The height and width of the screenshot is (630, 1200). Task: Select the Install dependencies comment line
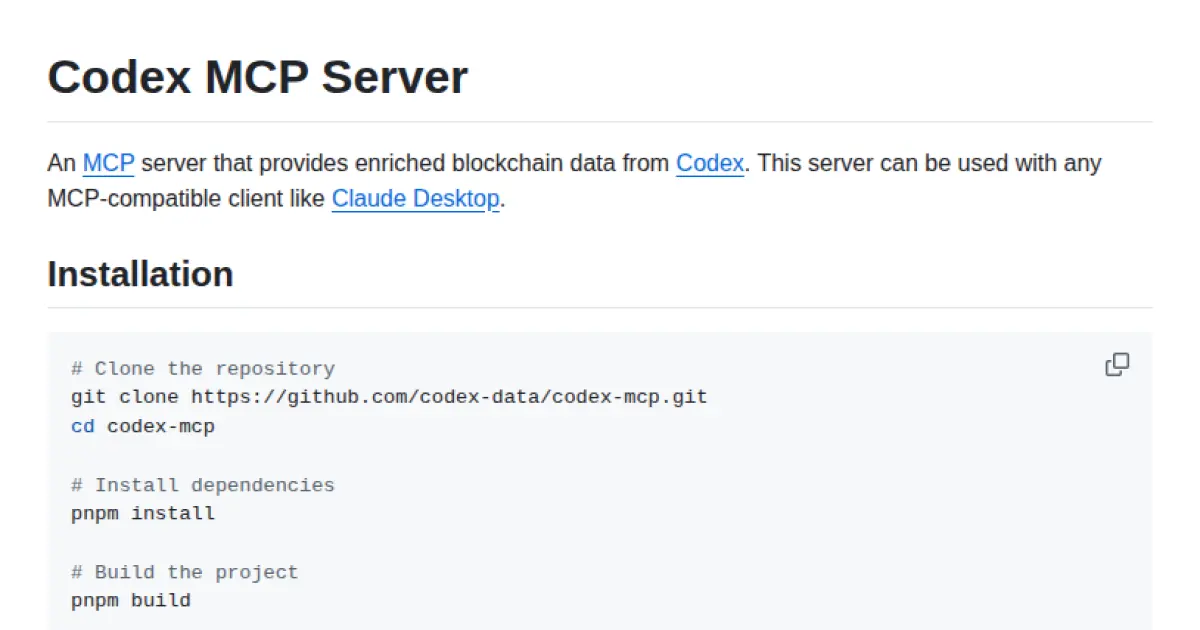tap(202, 484)
